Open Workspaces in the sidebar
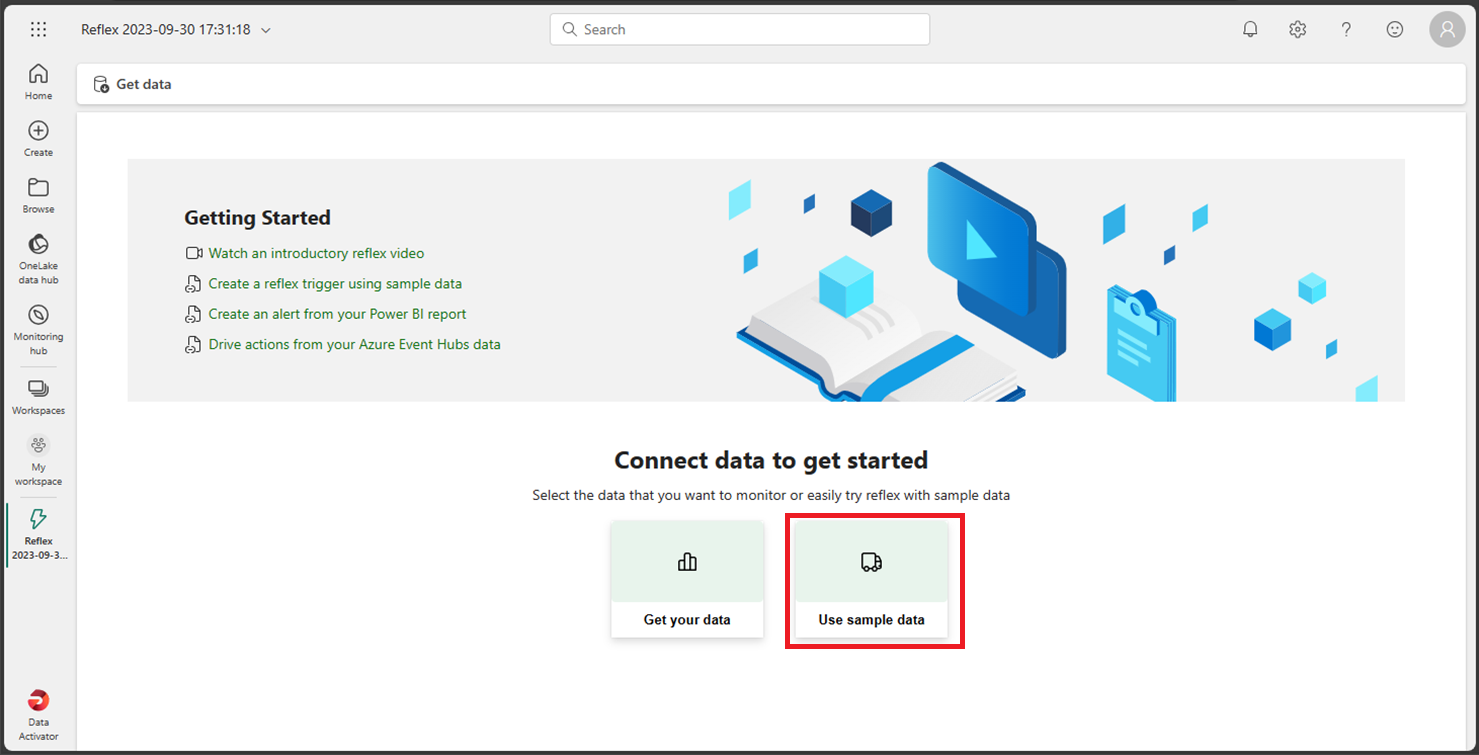This screenshot has width=1479, height=755. (38, 397)
